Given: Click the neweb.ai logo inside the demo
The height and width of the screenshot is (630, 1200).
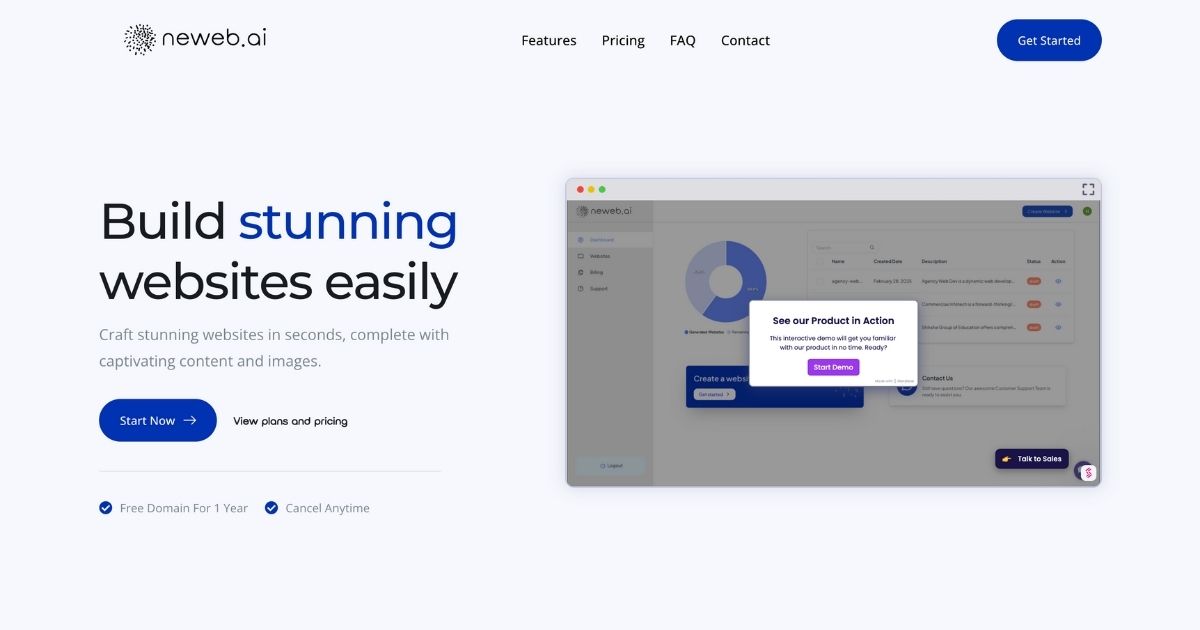Looking at the screenshot, I should 604,211.
